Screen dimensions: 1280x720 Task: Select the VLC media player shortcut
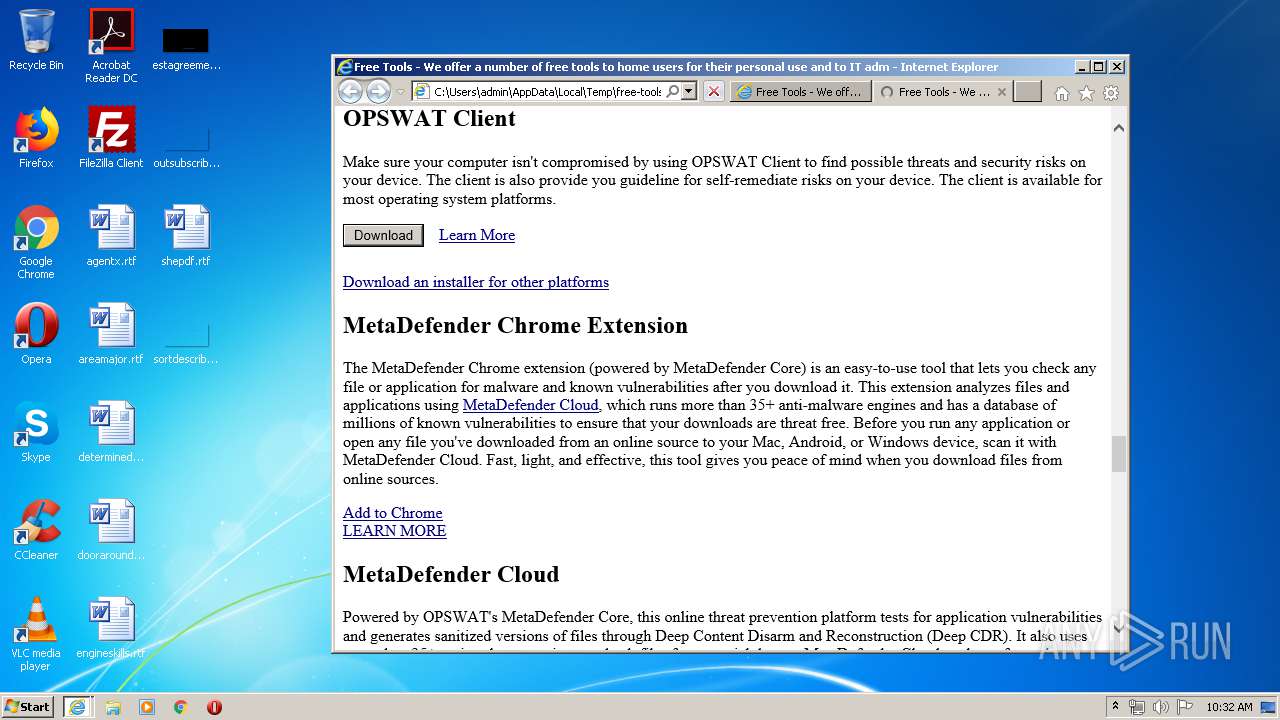point(36,635)
